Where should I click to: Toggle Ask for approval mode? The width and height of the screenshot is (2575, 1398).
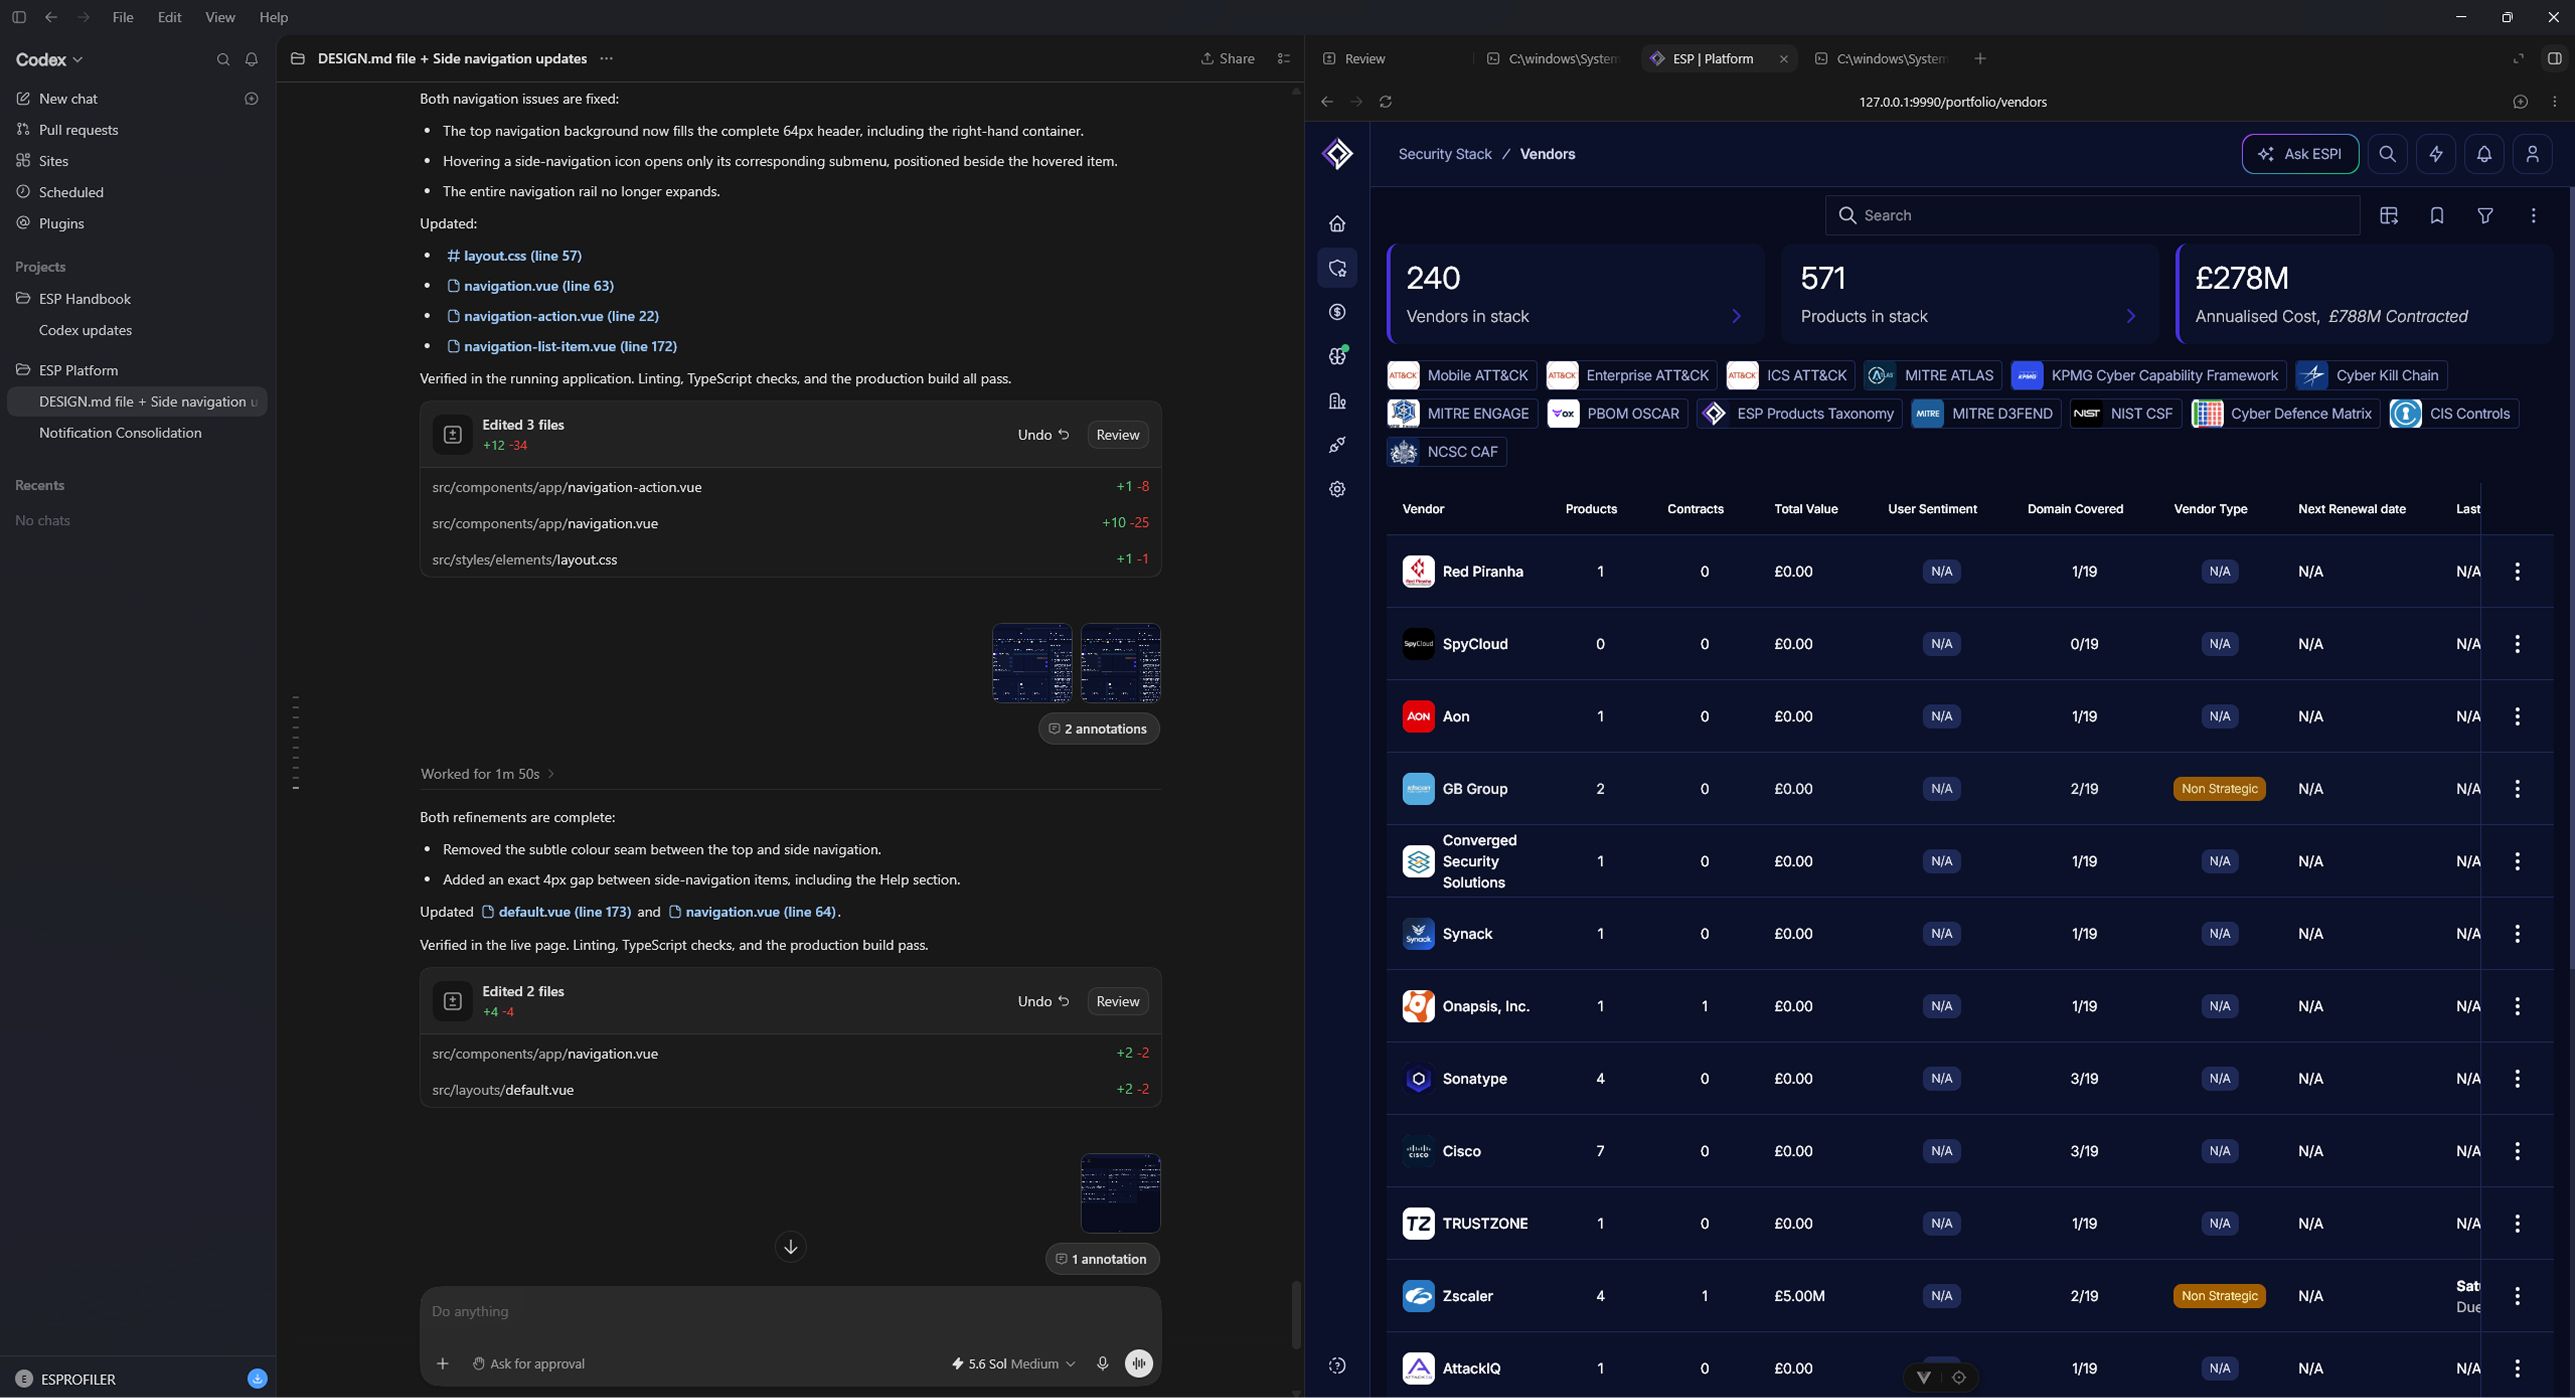(528, 1364)
